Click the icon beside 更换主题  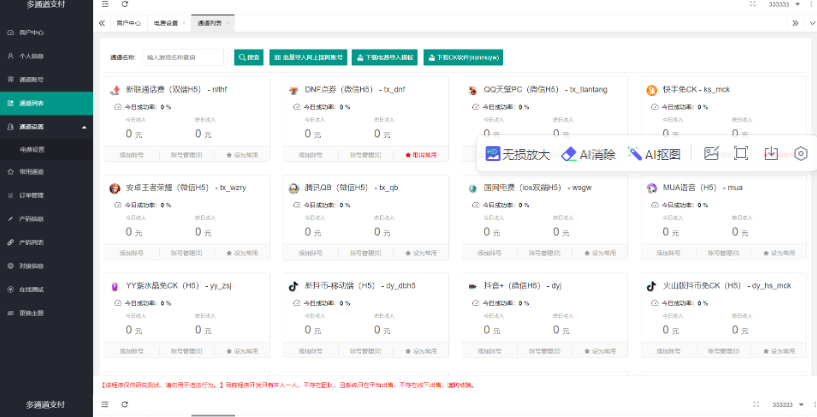(x=10, y=313)
